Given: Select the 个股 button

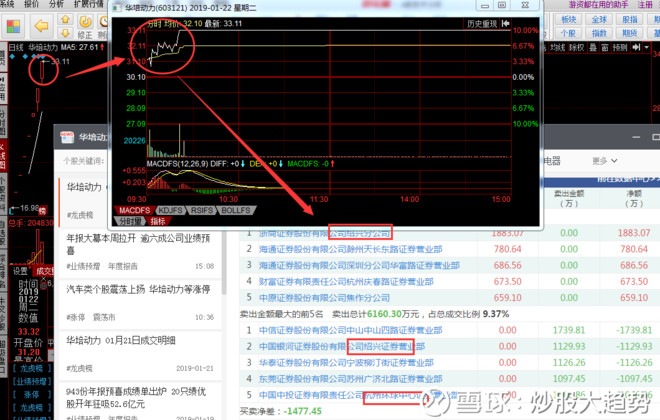Looking at the screenshot, I should (x=568, y=33).
